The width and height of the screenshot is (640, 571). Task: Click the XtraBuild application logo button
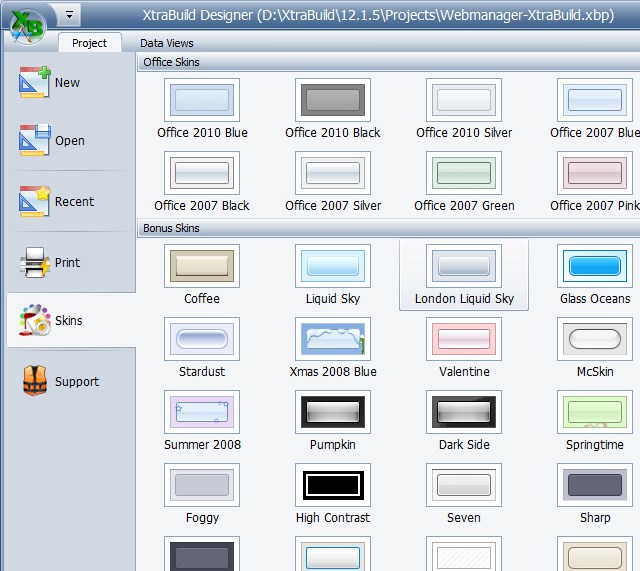[27, 27]
